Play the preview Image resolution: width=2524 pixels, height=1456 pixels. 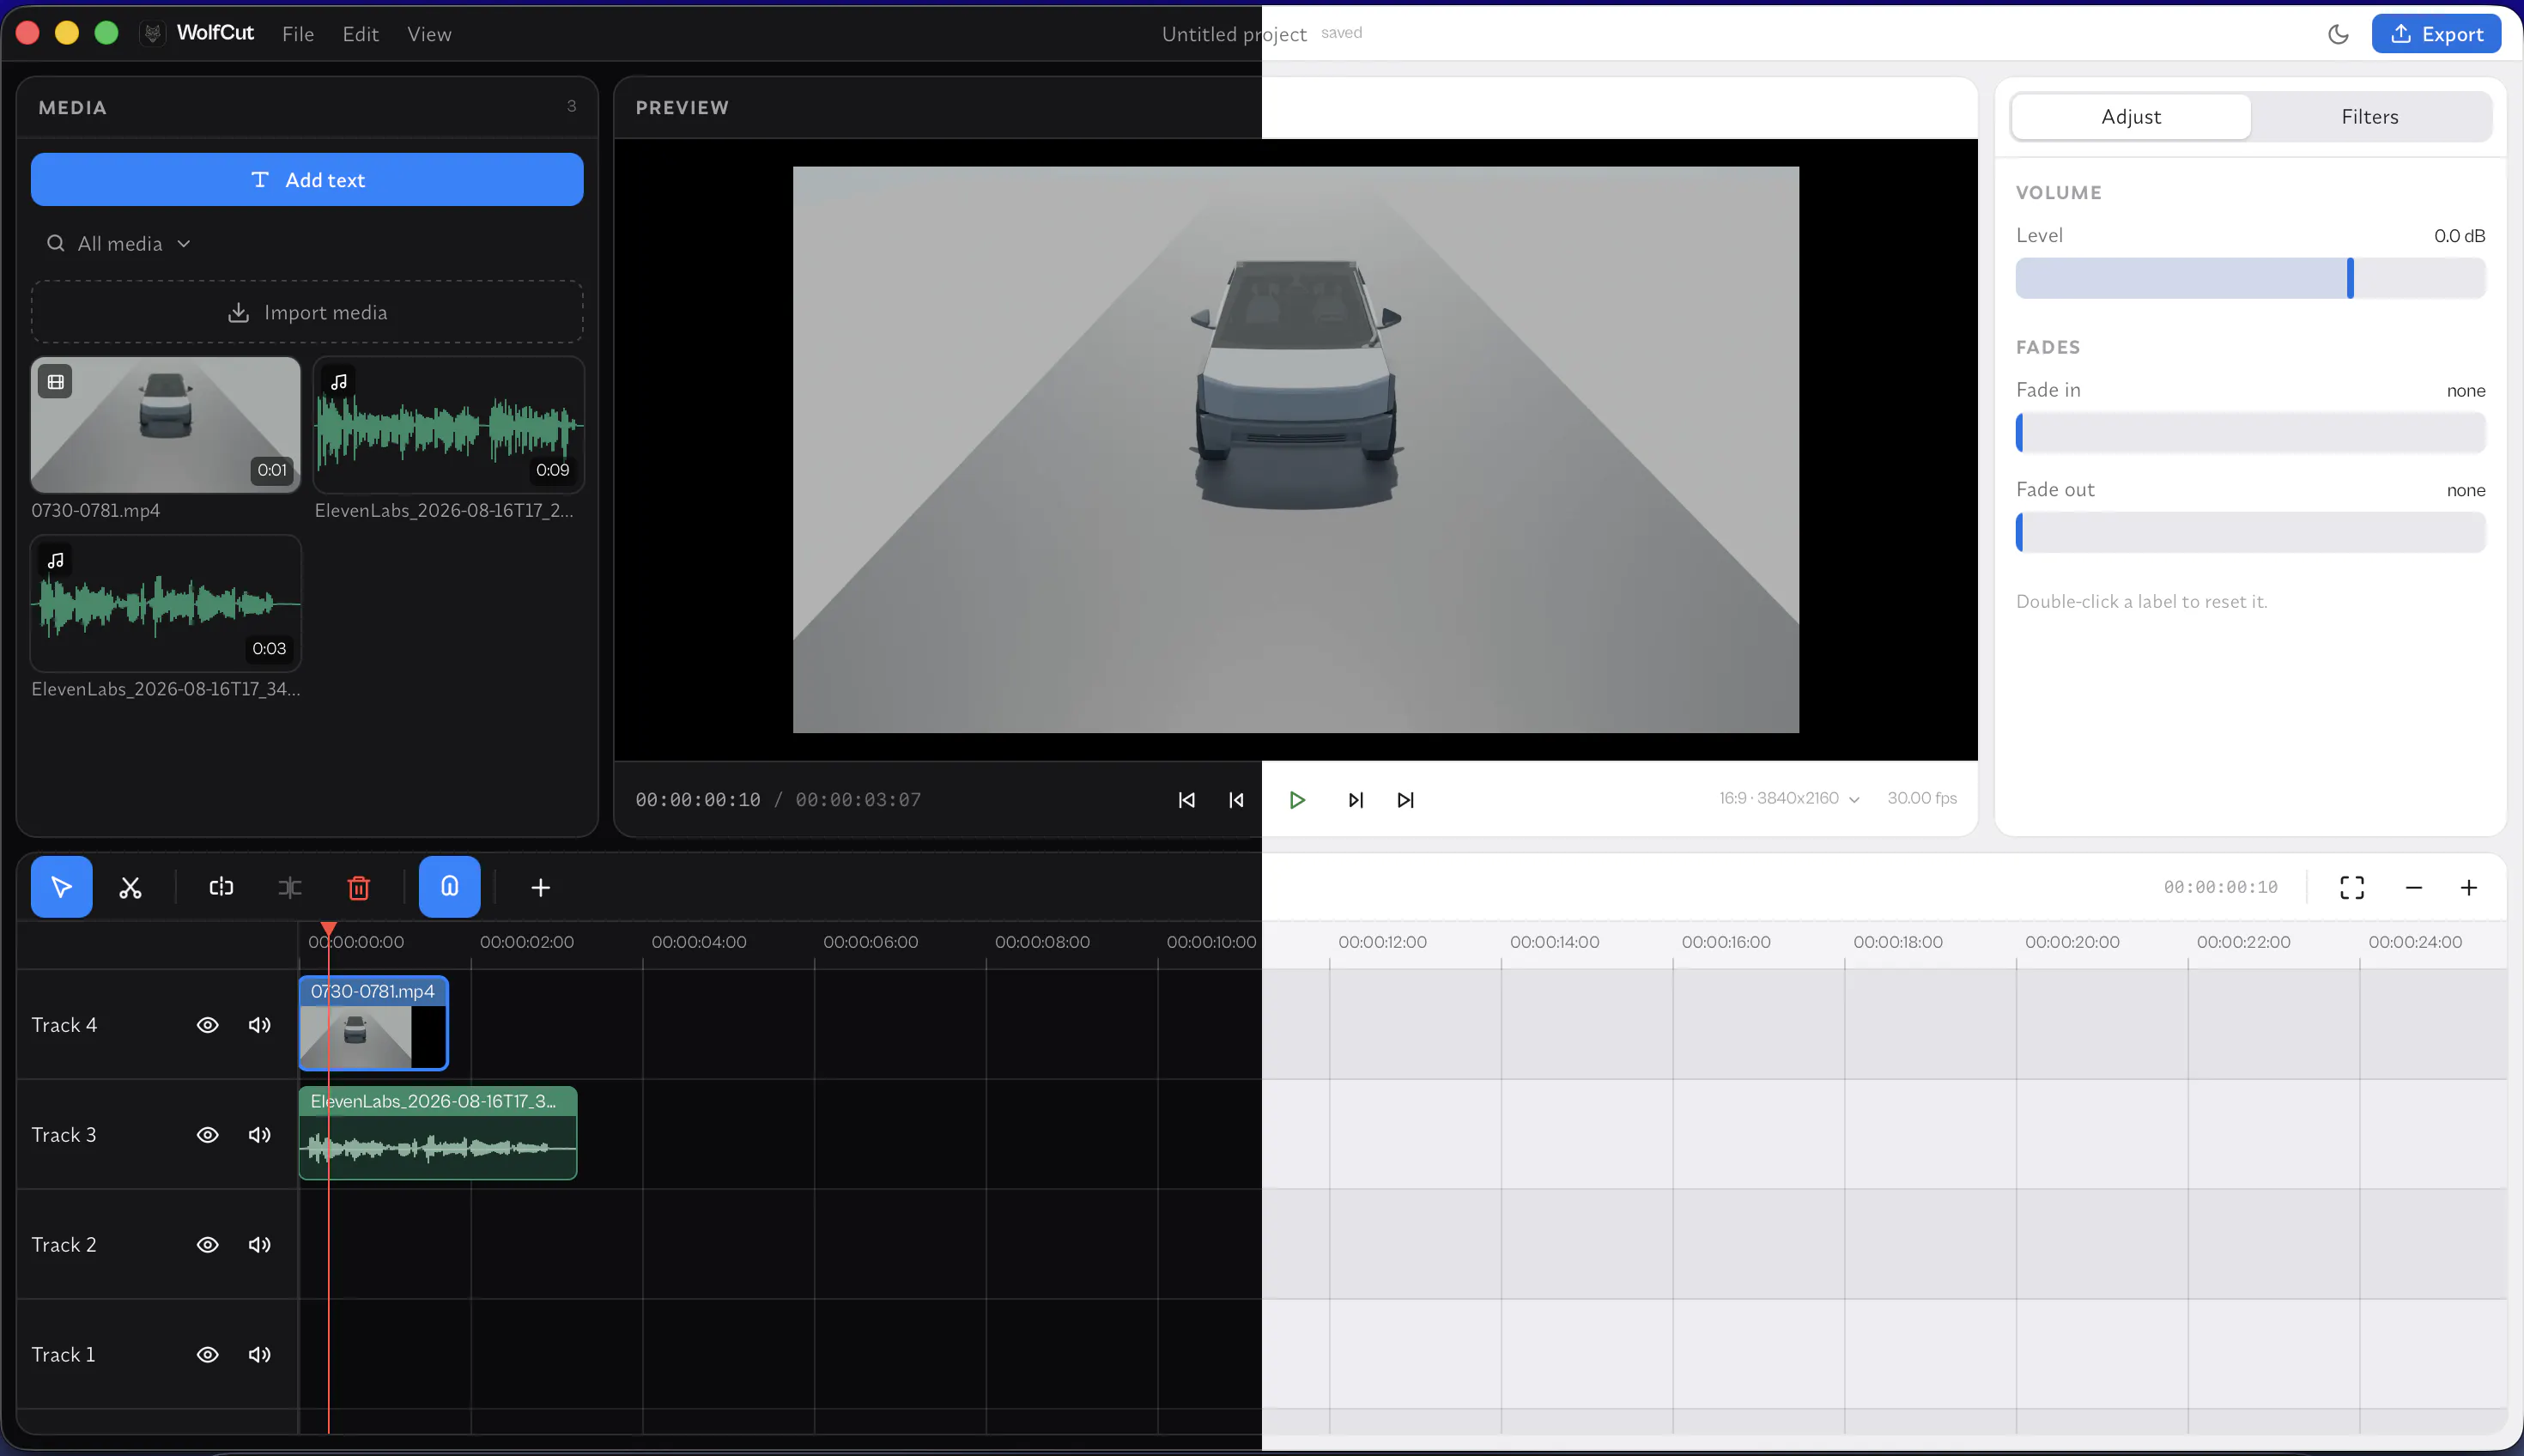[x=1297, y=800]
